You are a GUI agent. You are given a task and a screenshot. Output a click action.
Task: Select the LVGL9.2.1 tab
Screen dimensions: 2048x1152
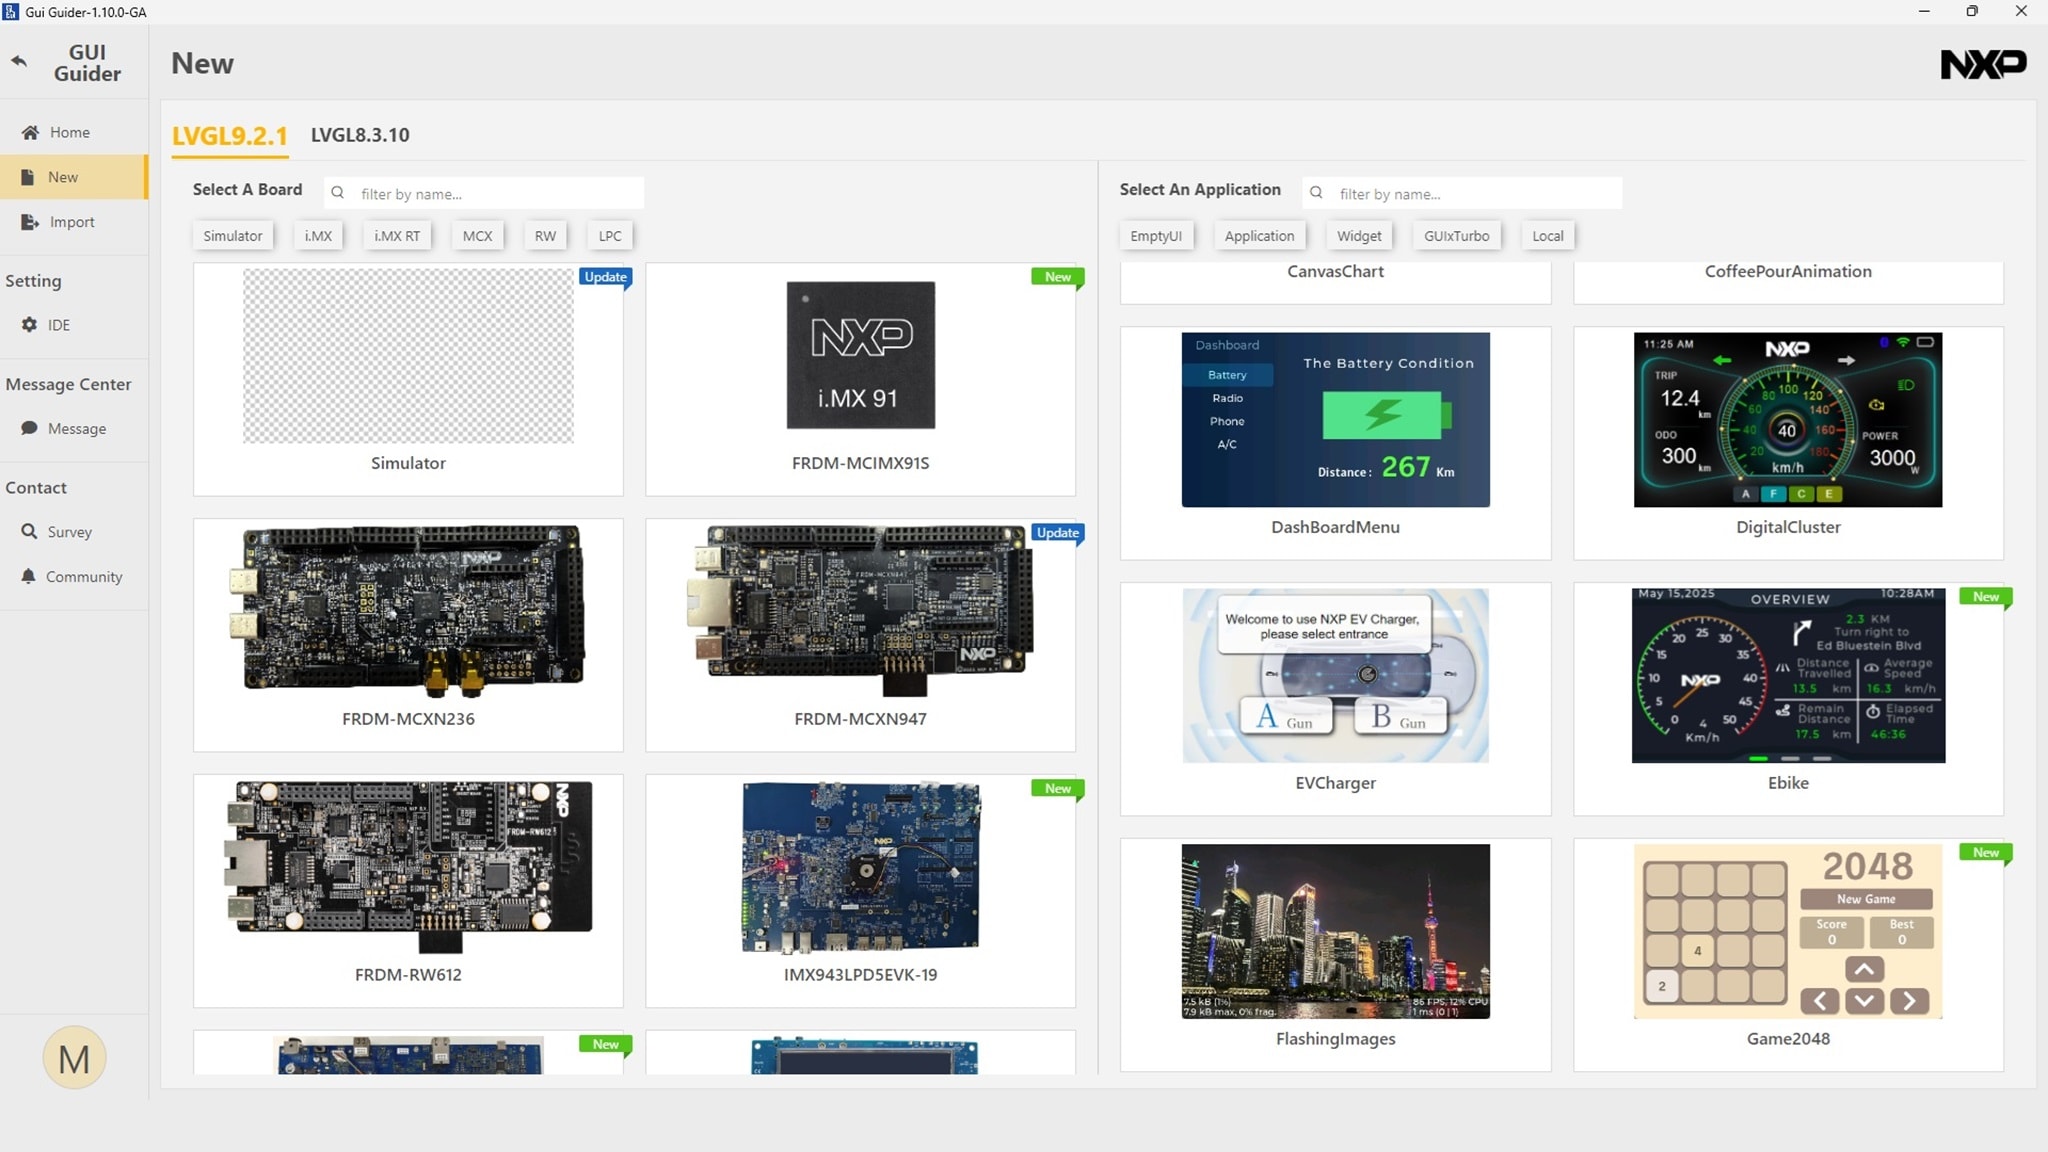click(230, 136)
